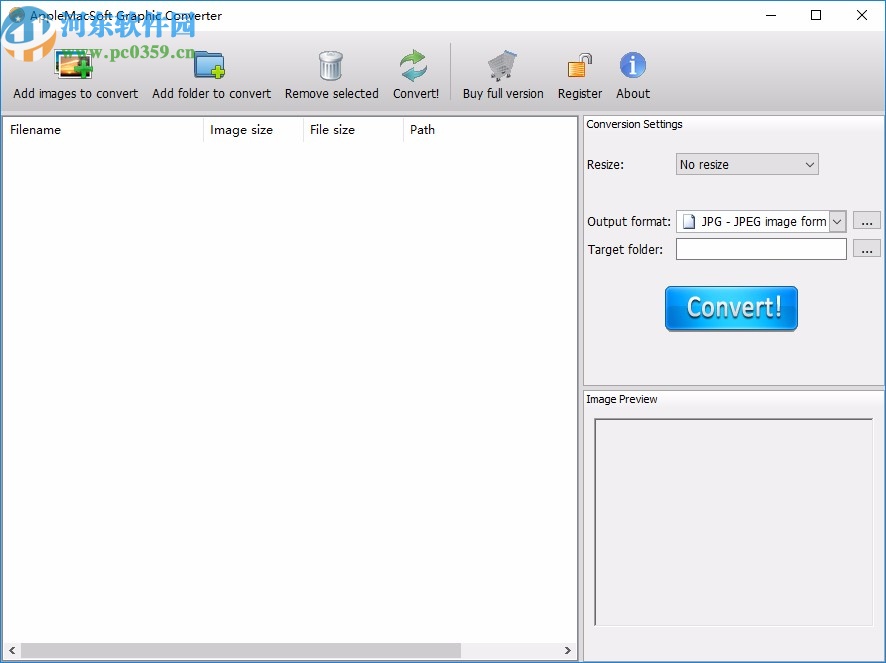Click inside the Target folder input field
This screenshot has width=886, height=663.
pos(760,249)
